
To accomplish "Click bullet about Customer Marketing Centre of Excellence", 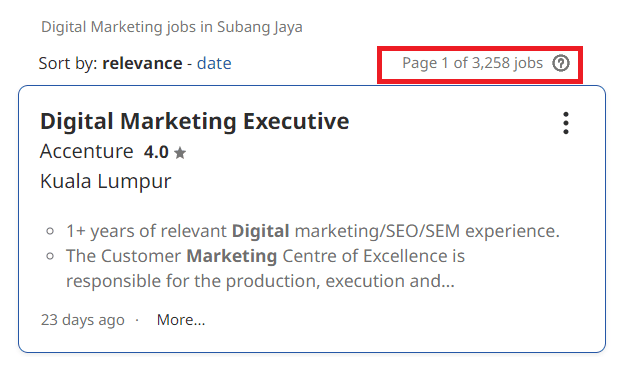I will click(265, 268).
